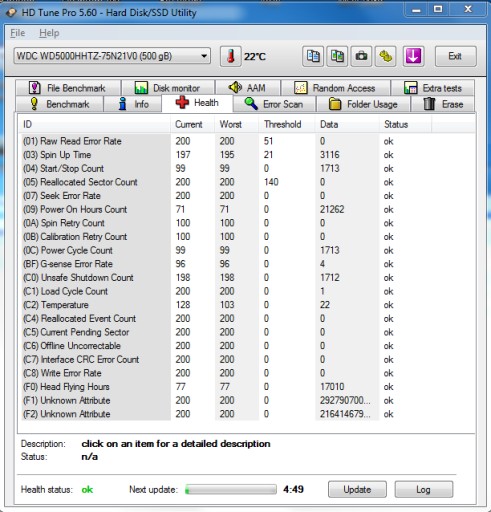Select the (09) Power On Hours Count row
The height and width of the screenshot is (512, 491).
247,209
